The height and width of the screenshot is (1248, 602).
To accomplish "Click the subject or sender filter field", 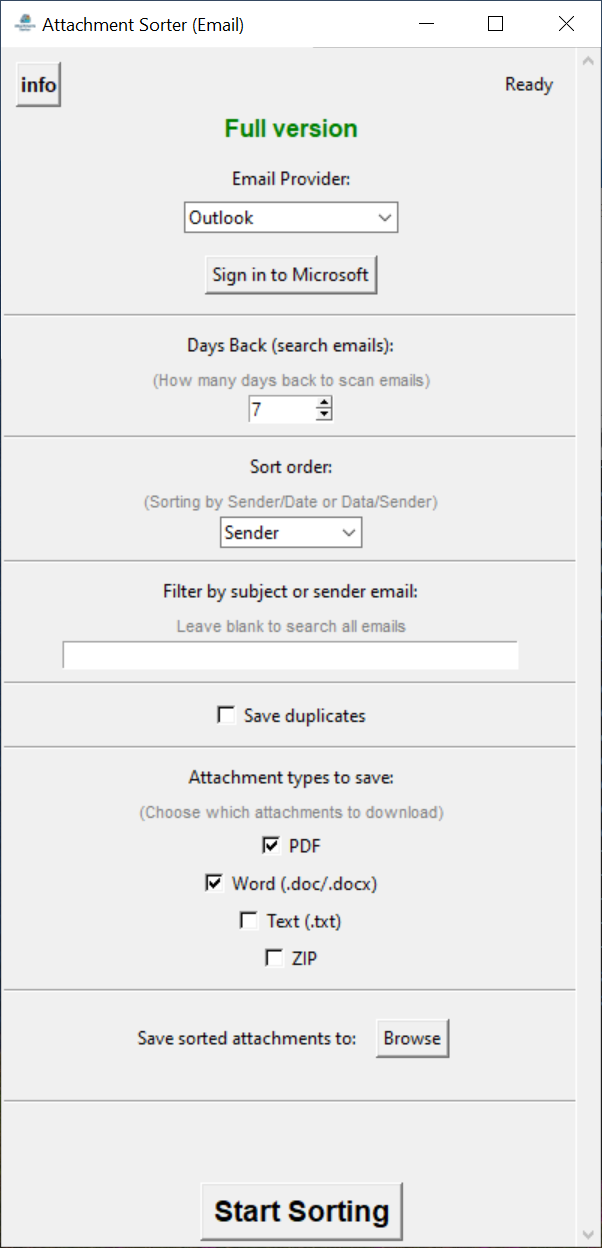I will (x=290, y=655).
